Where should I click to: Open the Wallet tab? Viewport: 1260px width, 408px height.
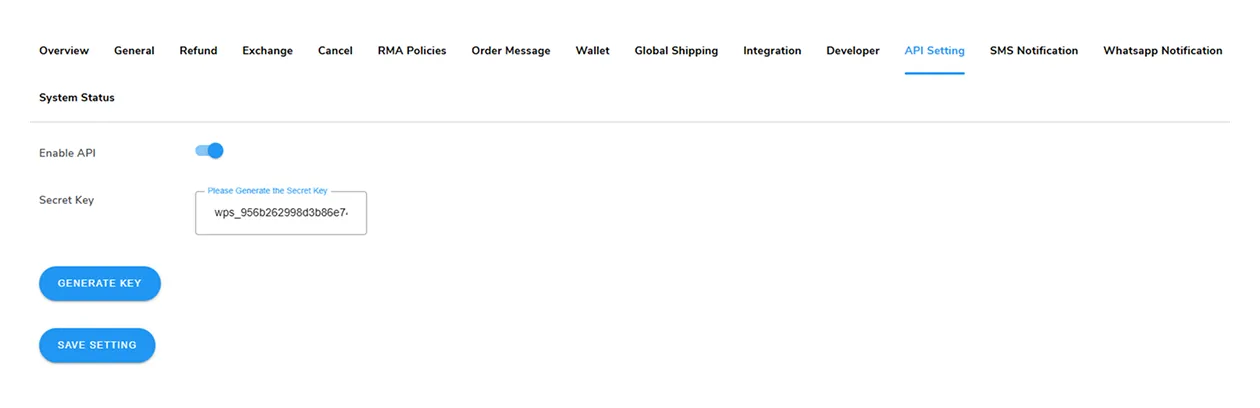(x=592, y=51)
